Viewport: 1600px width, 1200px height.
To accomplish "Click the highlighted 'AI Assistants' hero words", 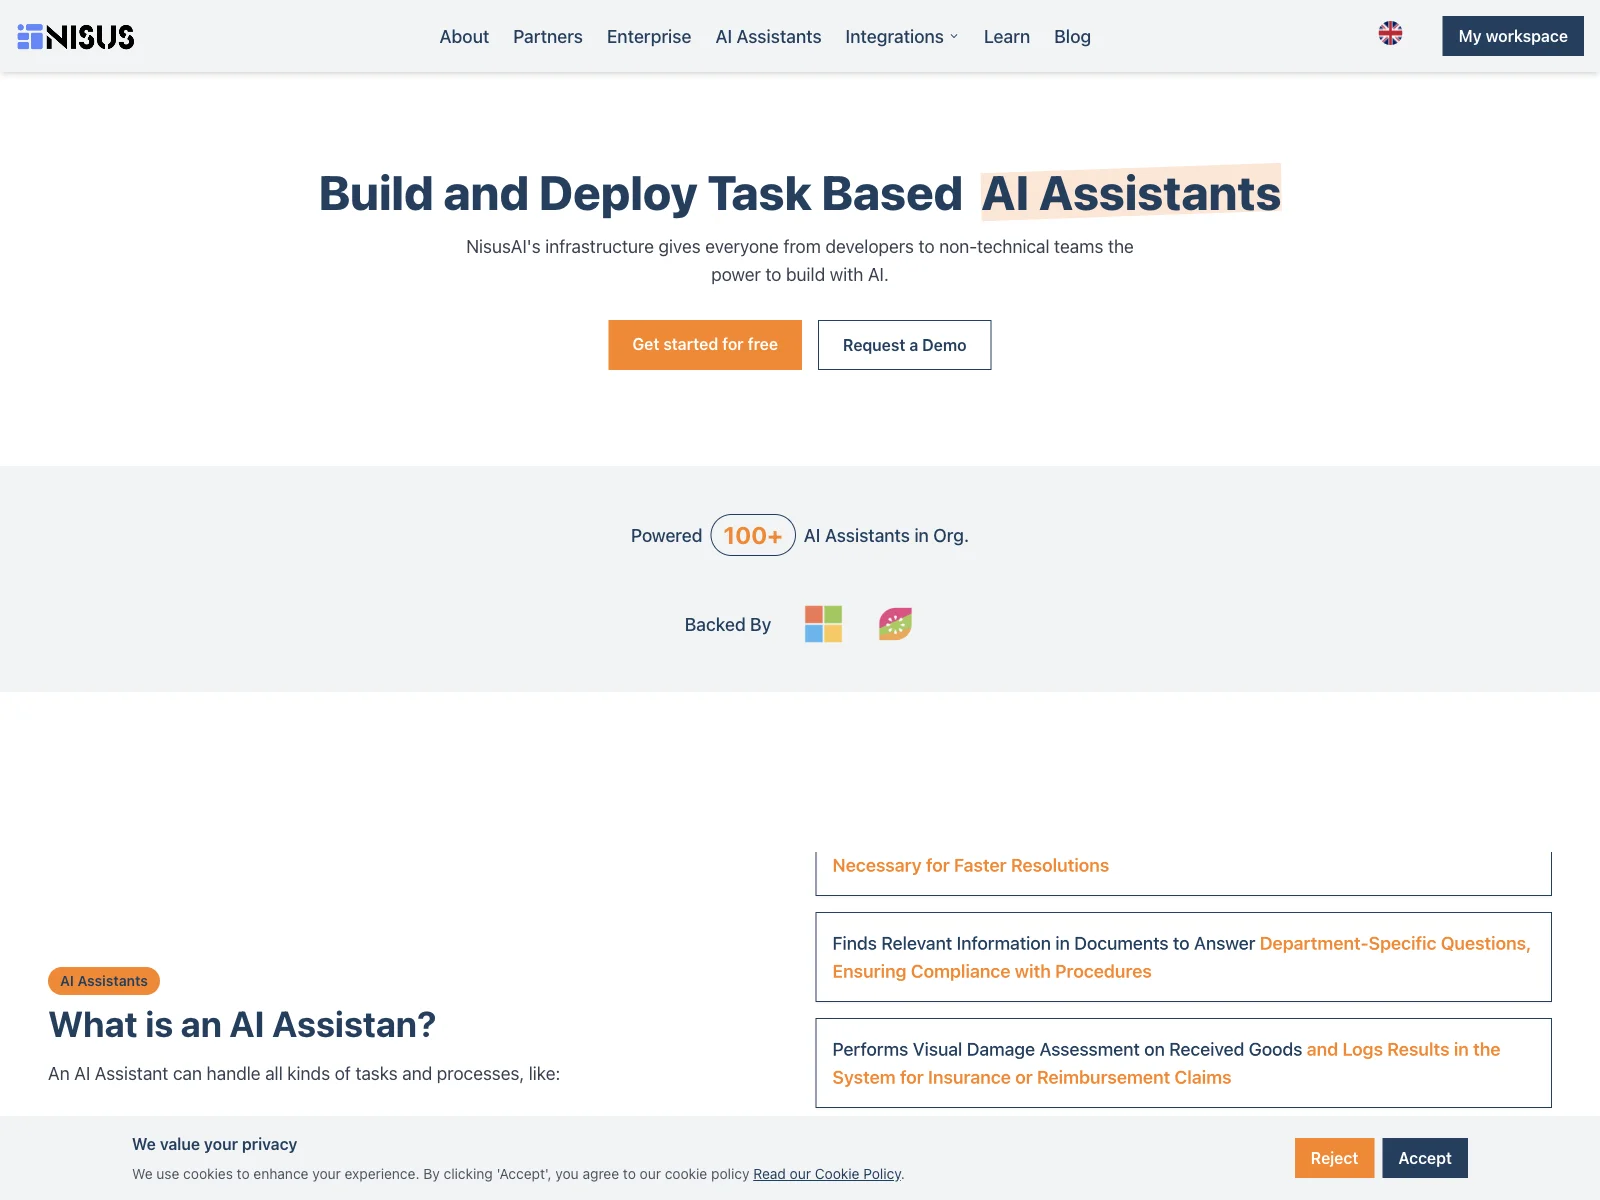I will click(1131, 194).
